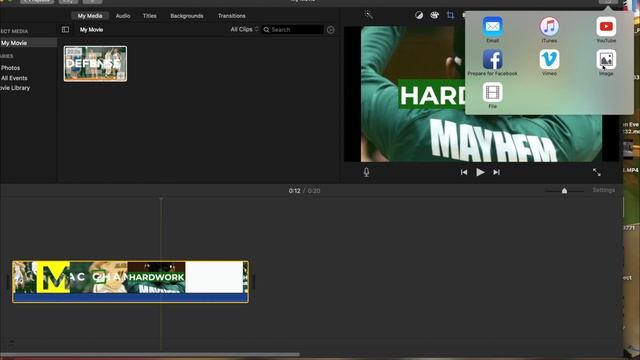Adjust the timeline zoom slider handle

pyautogui.click(x=564, y=191)
